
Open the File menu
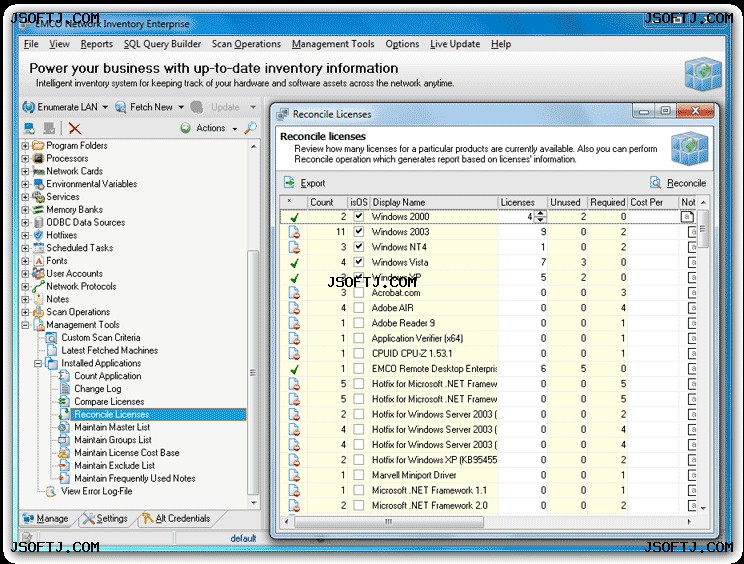pyautogui.click(x=31, y=44)
